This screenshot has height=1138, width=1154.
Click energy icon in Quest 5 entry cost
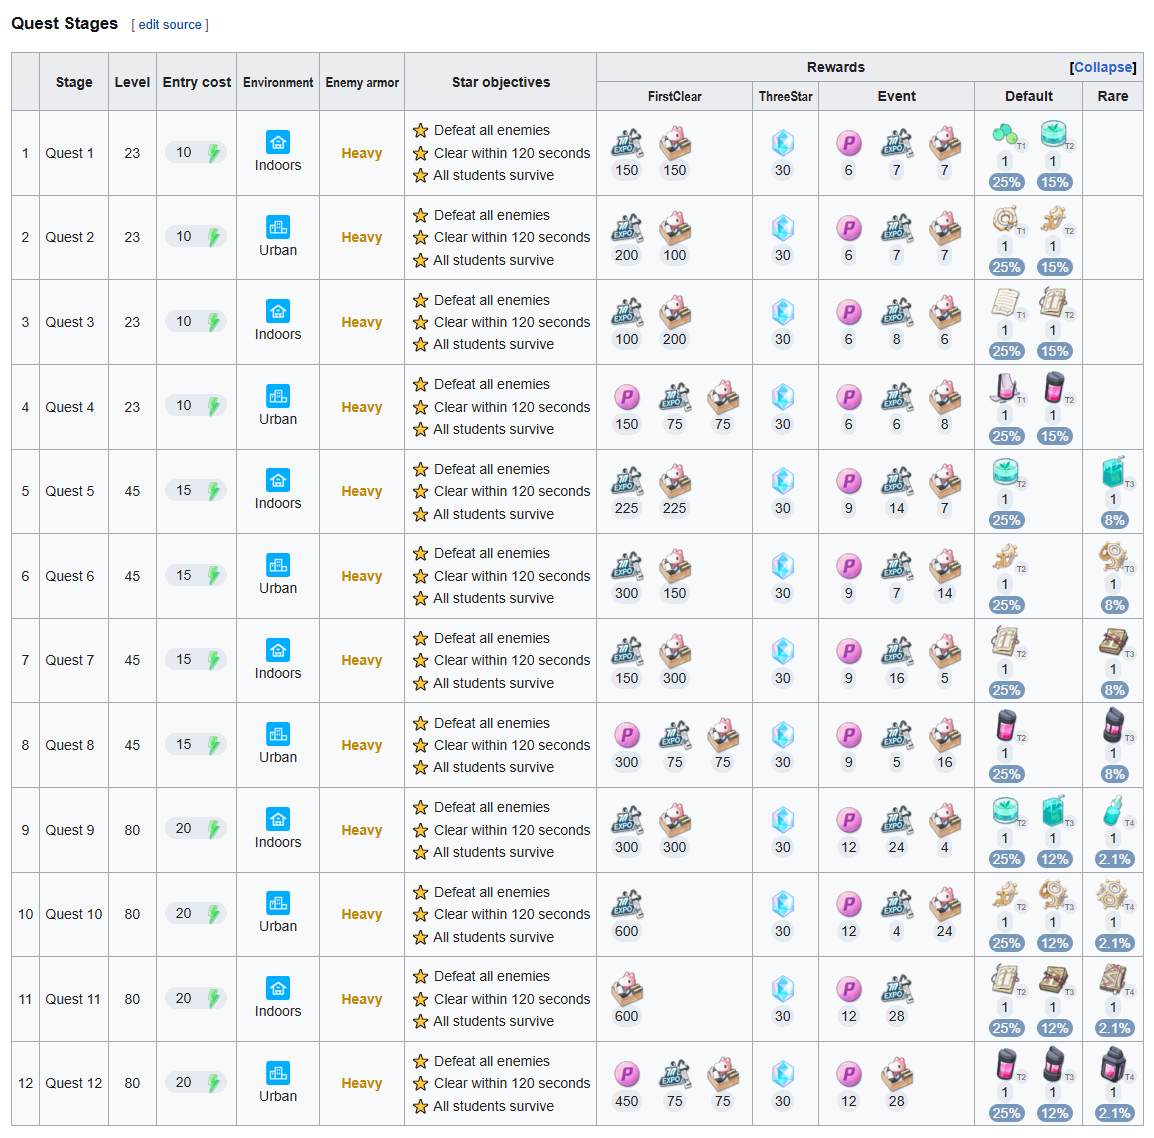pos(213,491)
